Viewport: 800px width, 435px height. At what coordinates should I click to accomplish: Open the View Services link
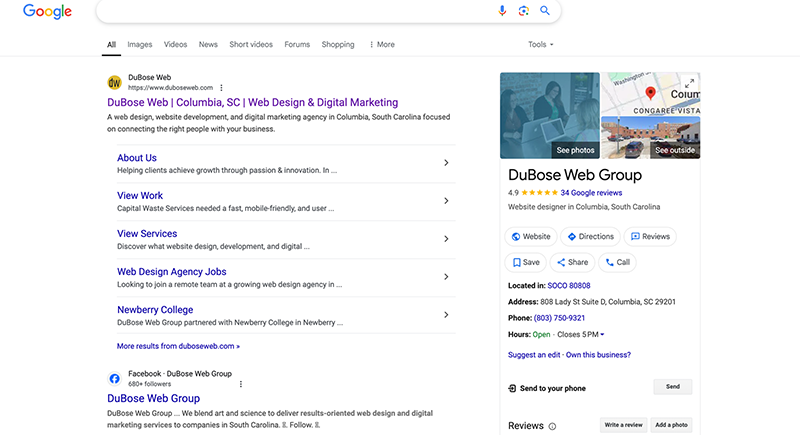[x=147, y=234]
